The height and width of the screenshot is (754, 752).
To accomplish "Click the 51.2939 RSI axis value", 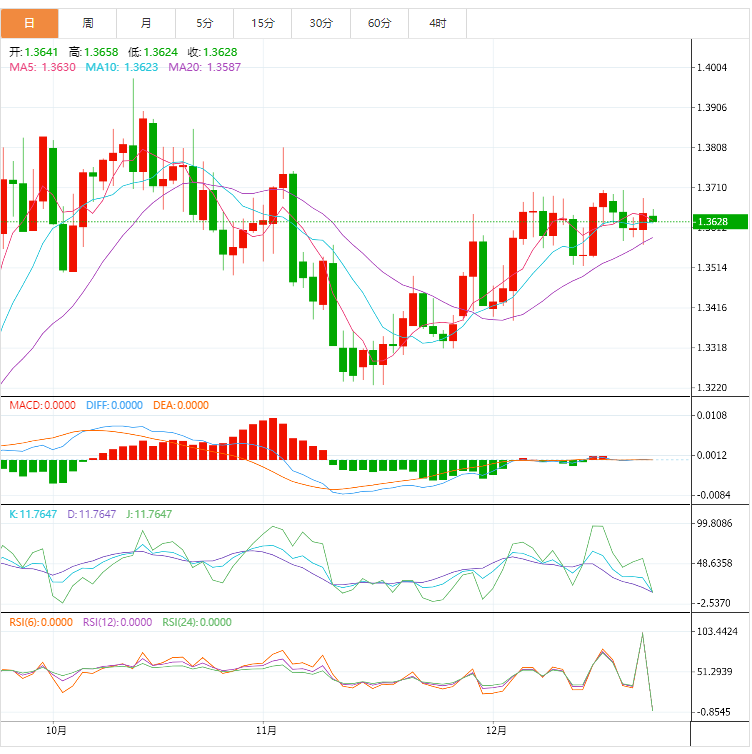I will click(714, 671).
